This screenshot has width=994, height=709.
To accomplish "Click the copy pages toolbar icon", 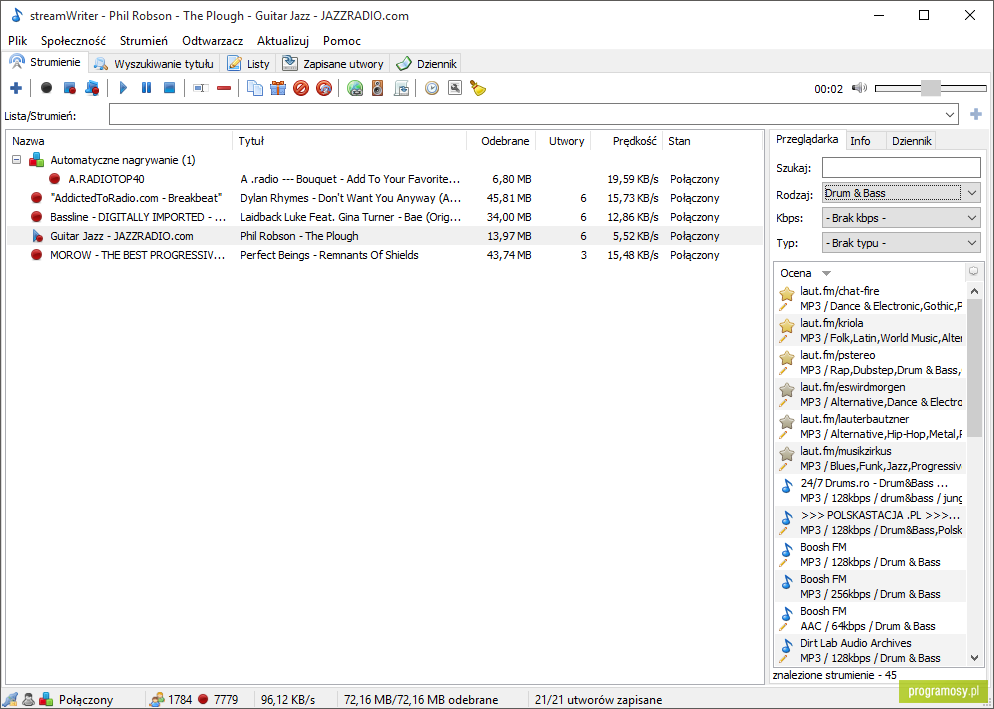I will pos(255,88).
